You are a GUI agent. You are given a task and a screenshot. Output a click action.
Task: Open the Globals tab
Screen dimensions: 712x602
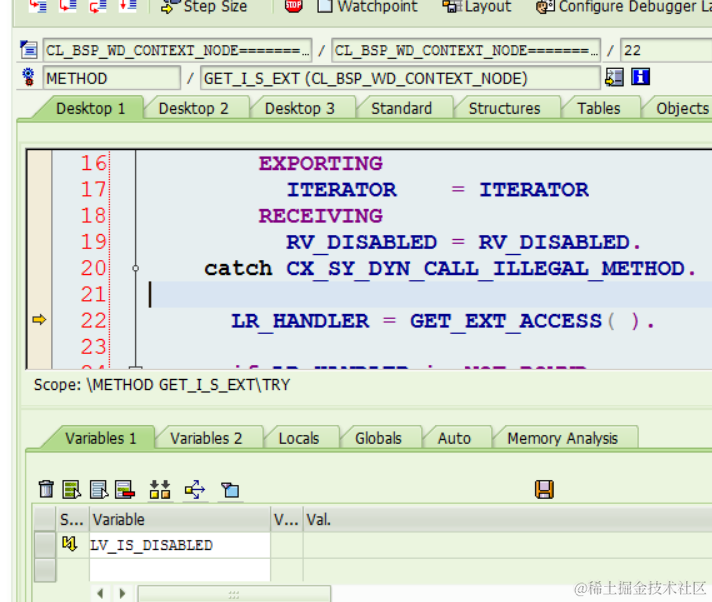(x=378, y=438)
